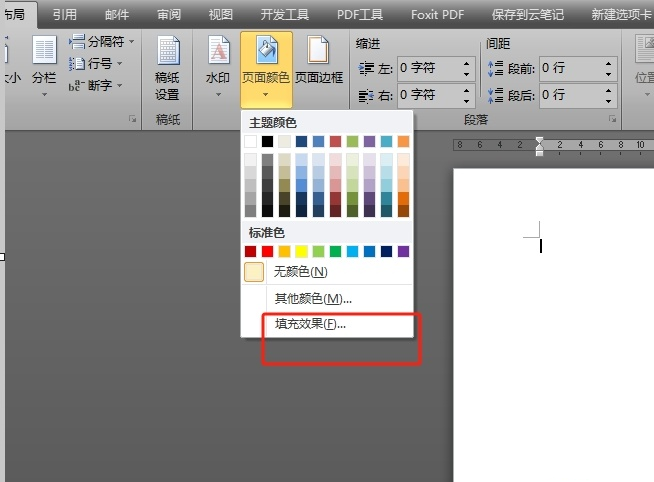Click the right indent value field

428,95
